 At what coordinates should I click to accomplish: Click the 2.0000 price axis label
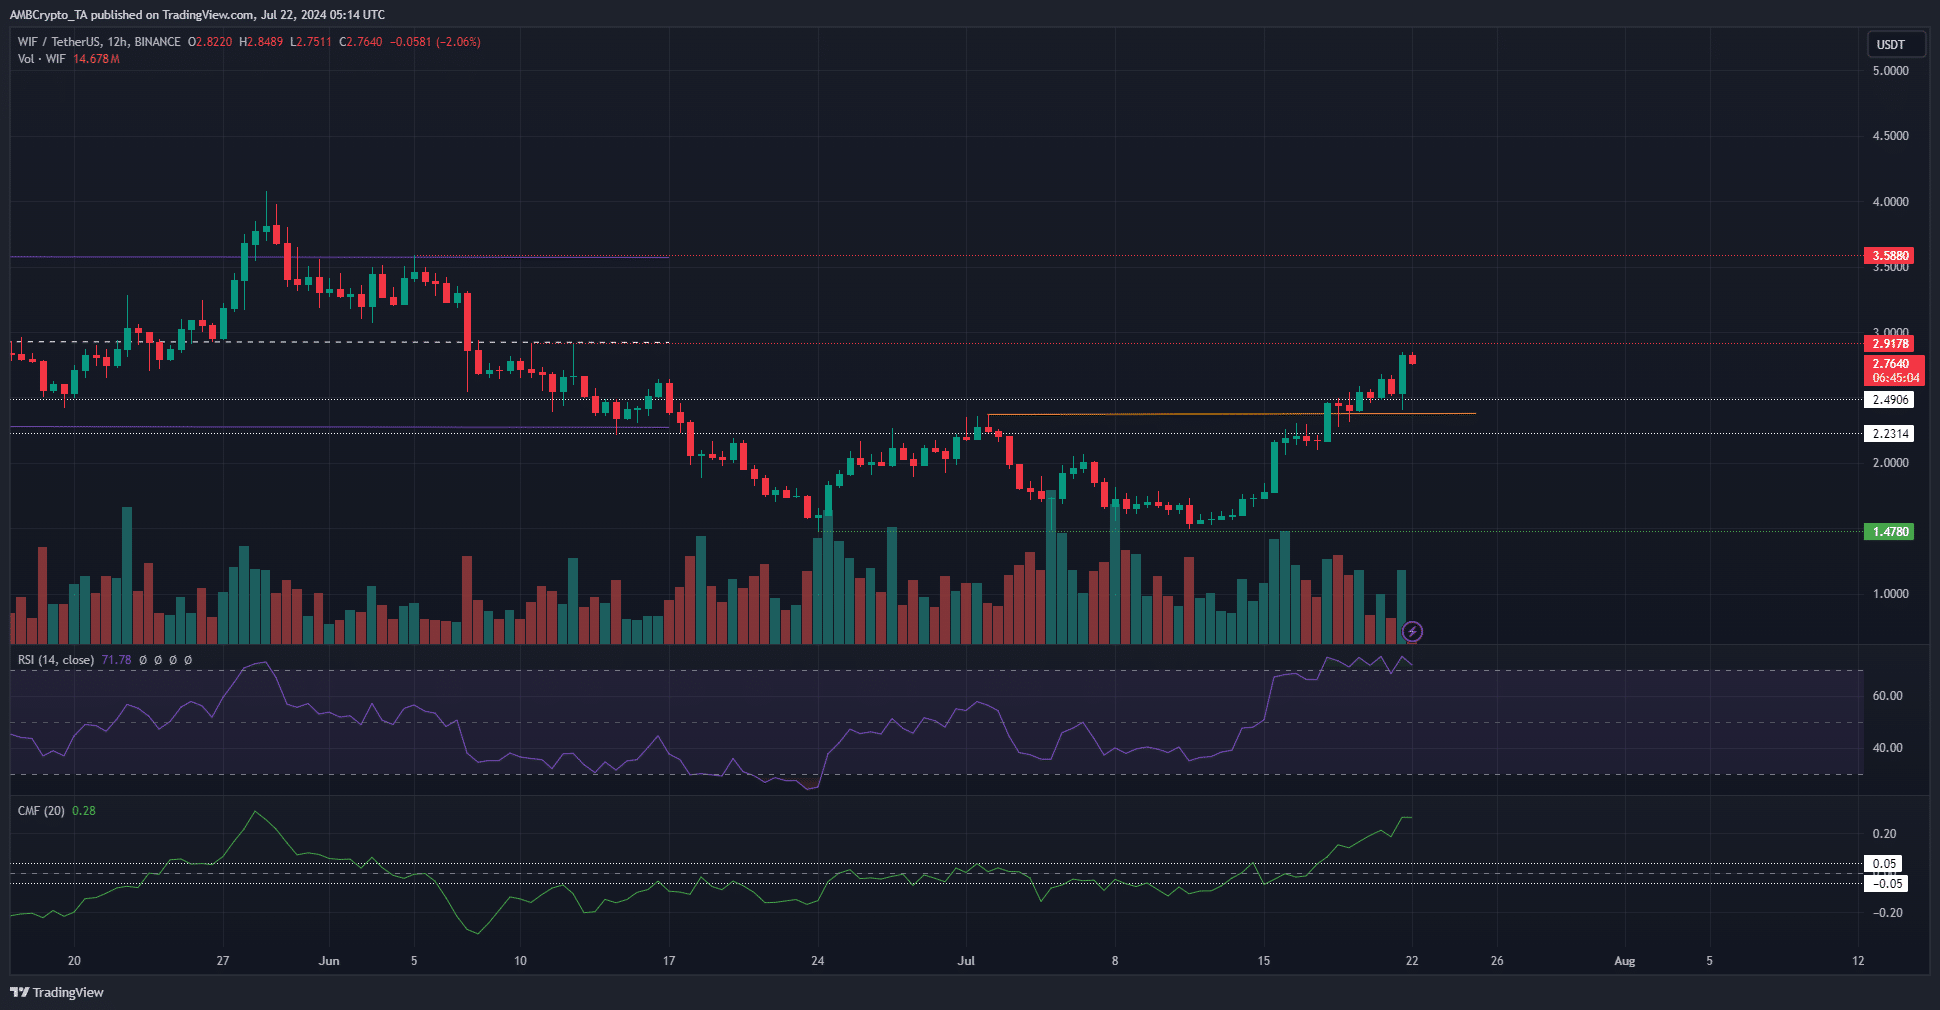1890,463
